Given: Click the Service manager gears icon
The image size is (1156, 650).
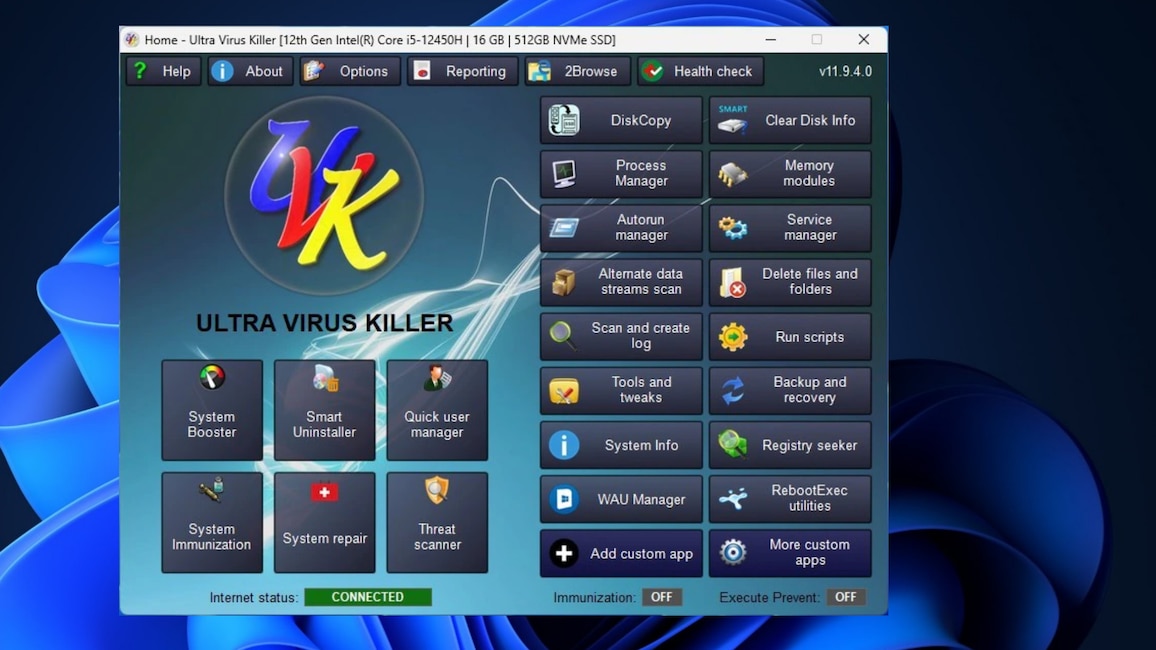Looking at the screenshot, I should coord(733,228).
